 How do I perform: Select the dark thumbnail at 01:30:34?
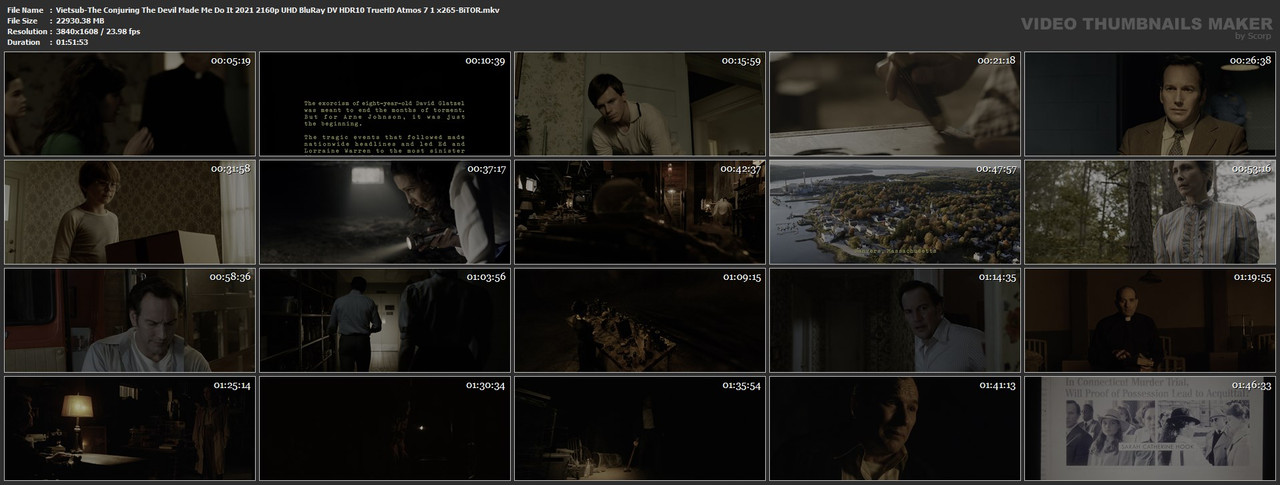pos(385,428)
